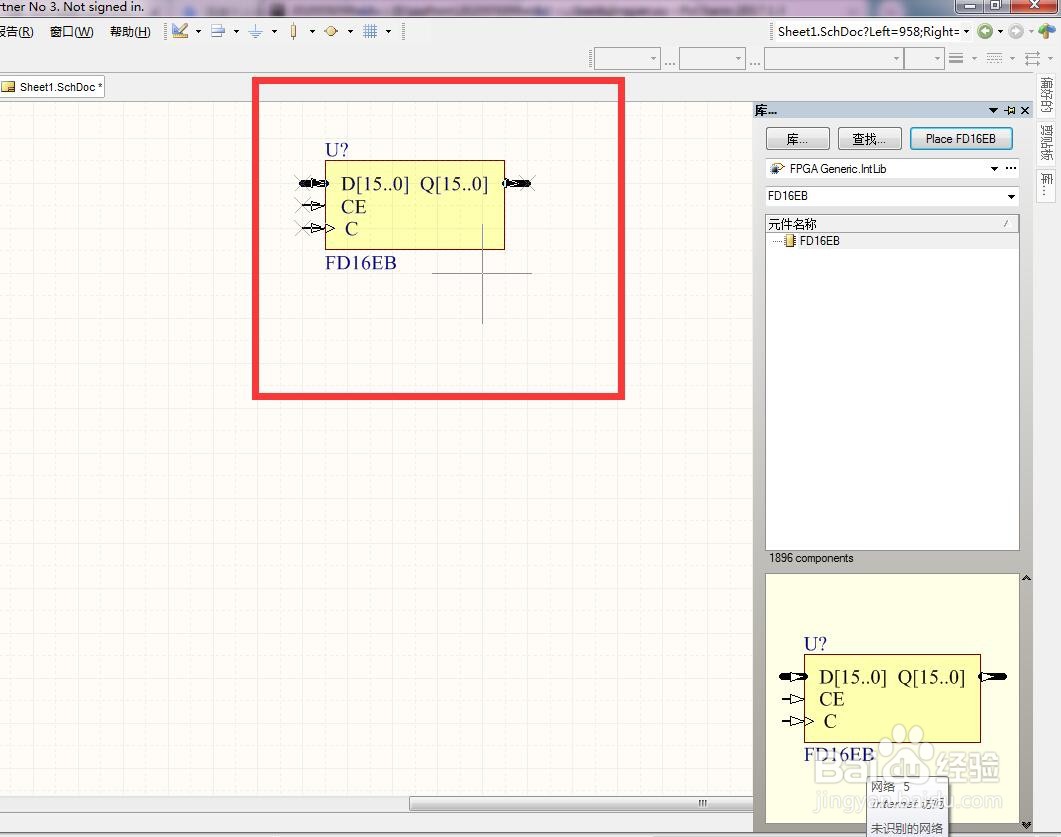The height and width of the screenshot is (837, 1061).
Task: Expand the power sources dropdown arrow
Action: (274, 31)
